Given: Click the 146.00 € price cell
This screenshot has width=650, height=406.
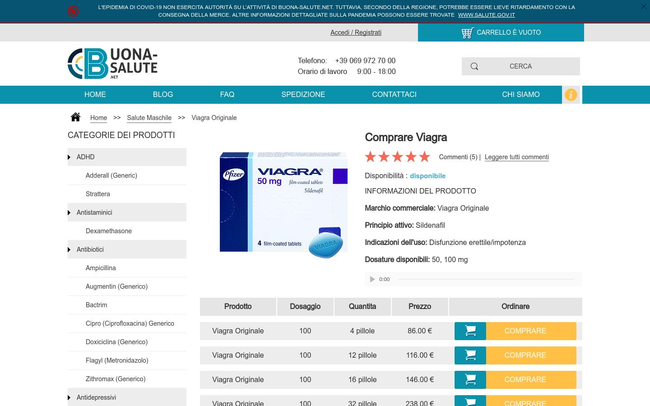Looking at the screenshot, I should [x=420, y=379].
